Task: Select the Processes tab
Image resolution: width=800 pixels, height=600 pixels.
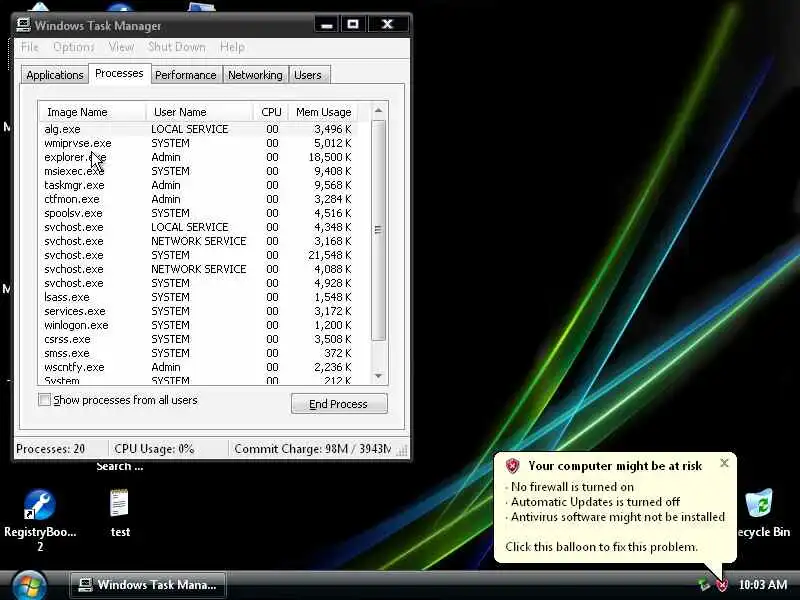Action: point(119,73)
